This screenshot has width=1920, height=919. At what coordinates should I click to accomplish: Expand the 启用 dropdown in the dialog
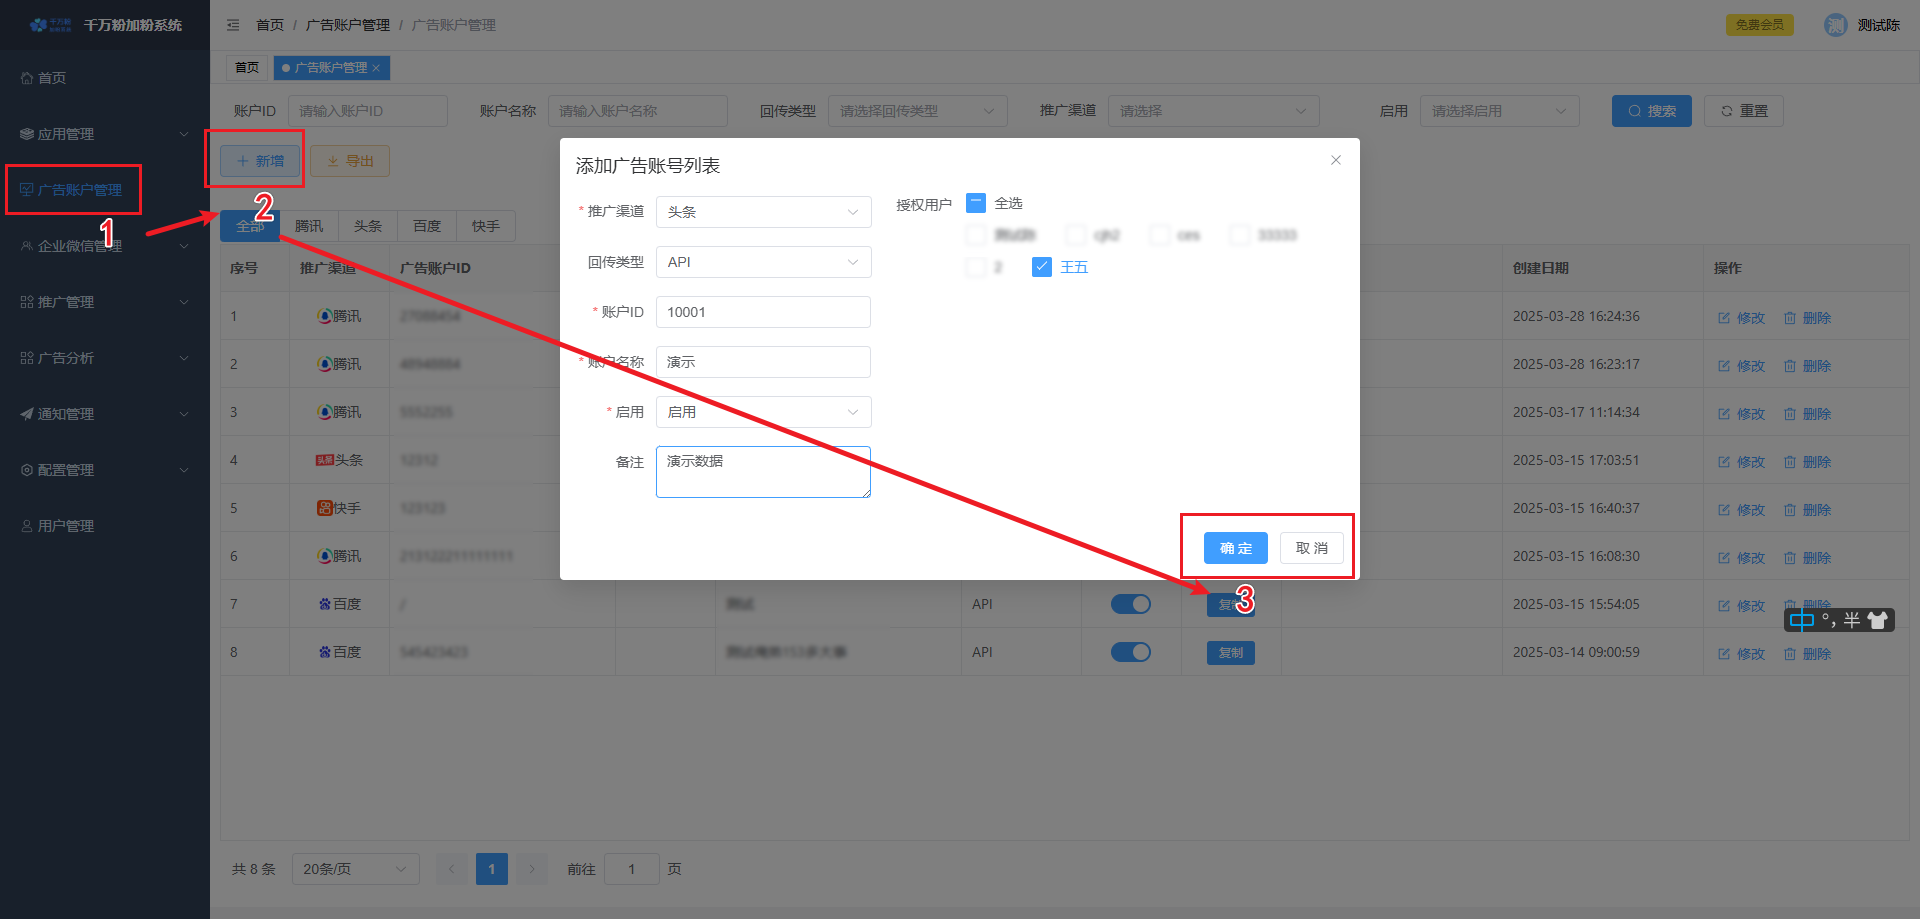click(x=763, y=412)
